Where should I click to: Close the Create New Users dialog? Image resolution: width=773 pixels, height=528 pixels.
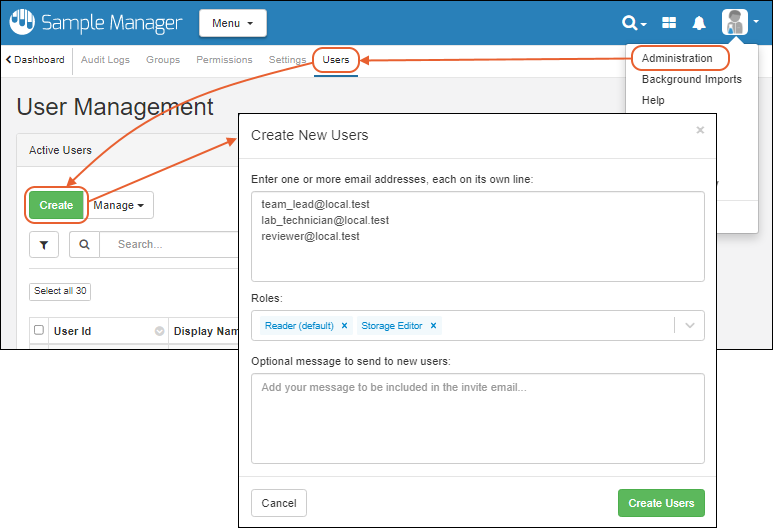click(x=700, y=130)
